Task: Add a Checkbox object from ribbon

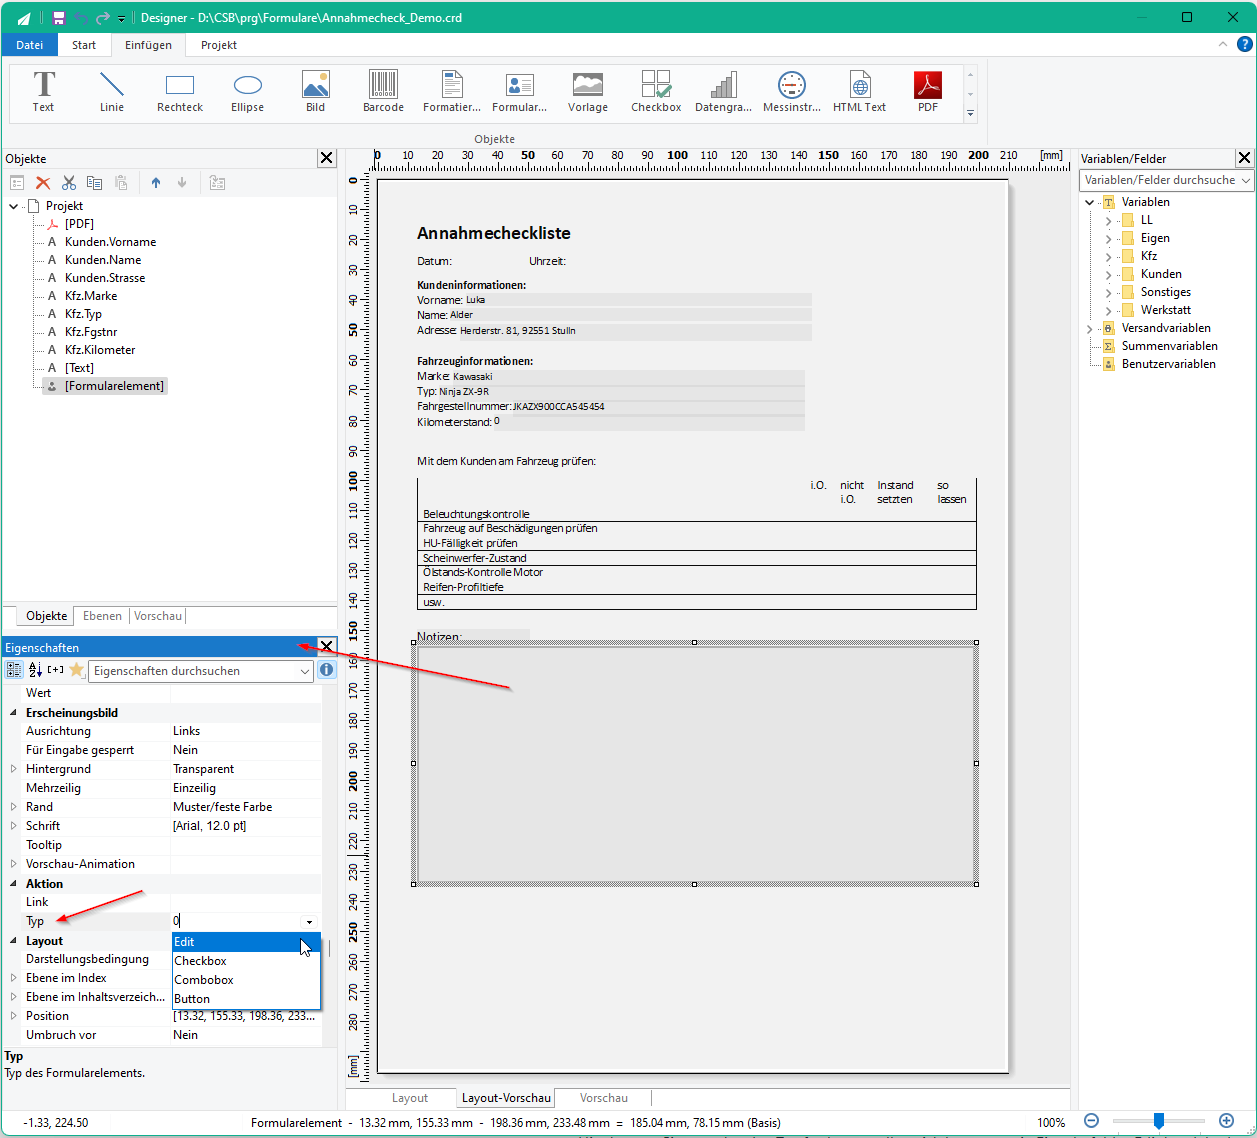Action: pyautogui.click(x=656, y=92)
